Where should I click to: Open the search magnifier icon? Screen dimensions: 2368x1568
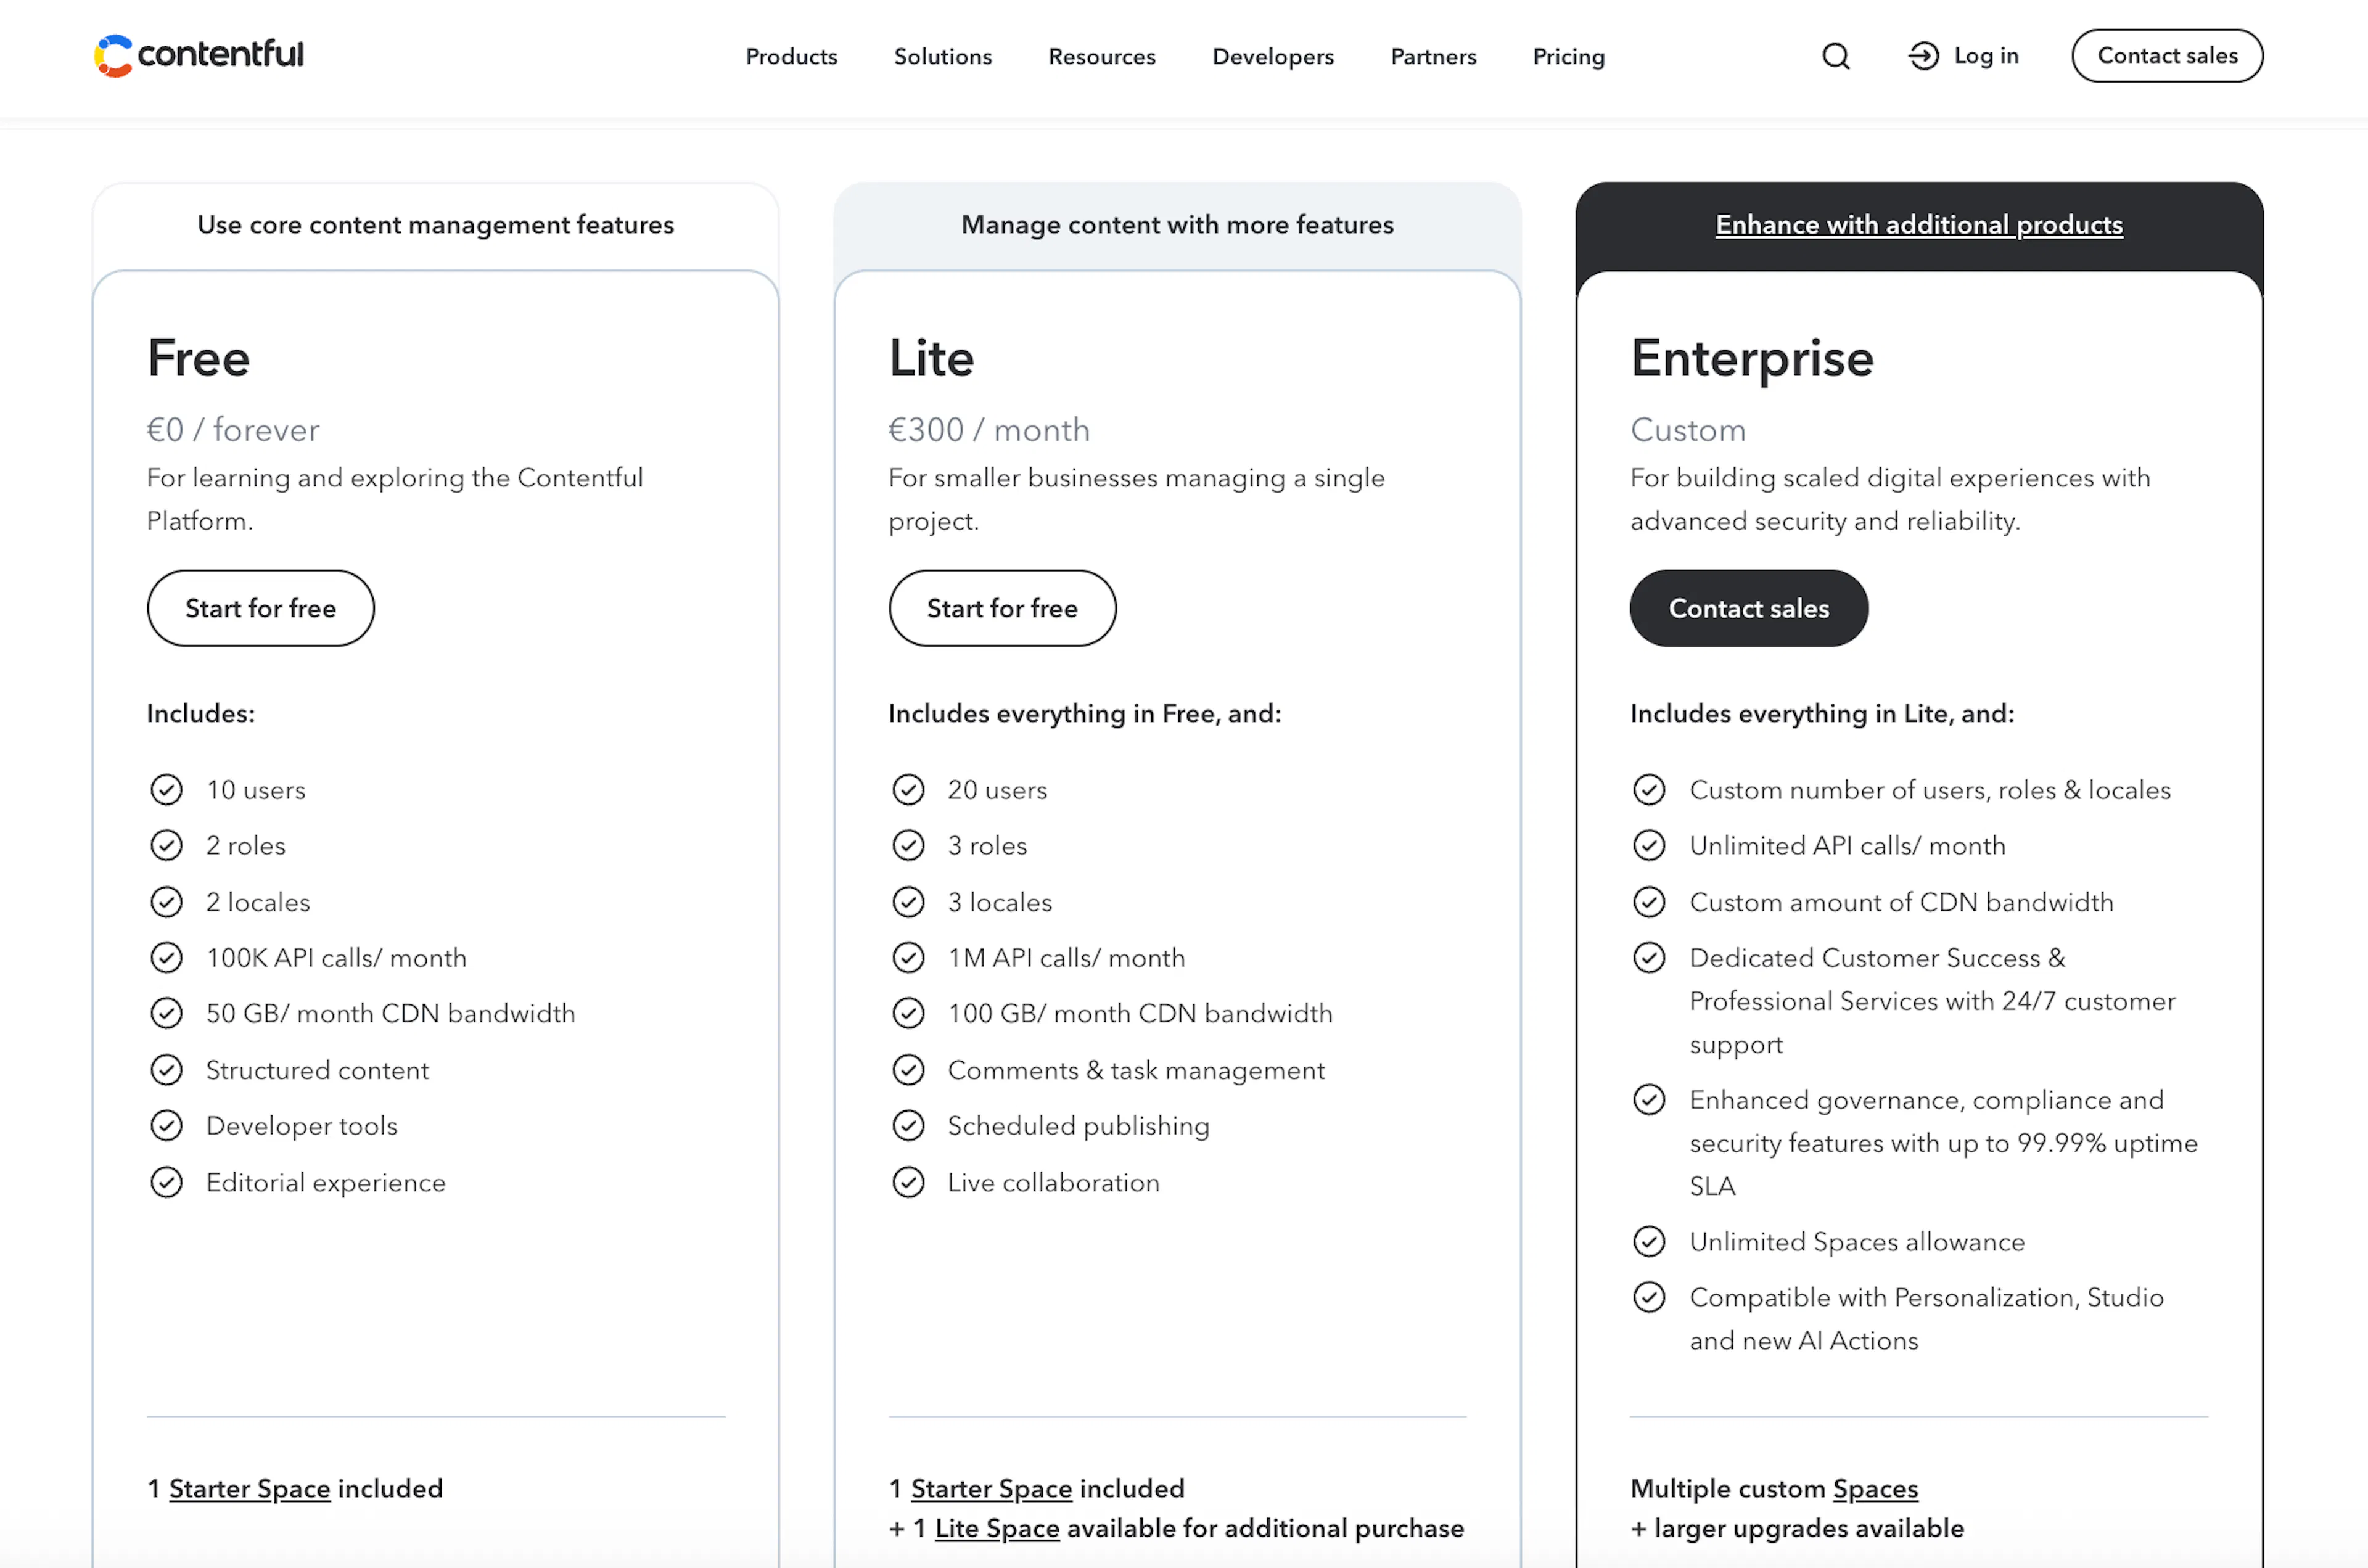click(x=1836, y=56)
